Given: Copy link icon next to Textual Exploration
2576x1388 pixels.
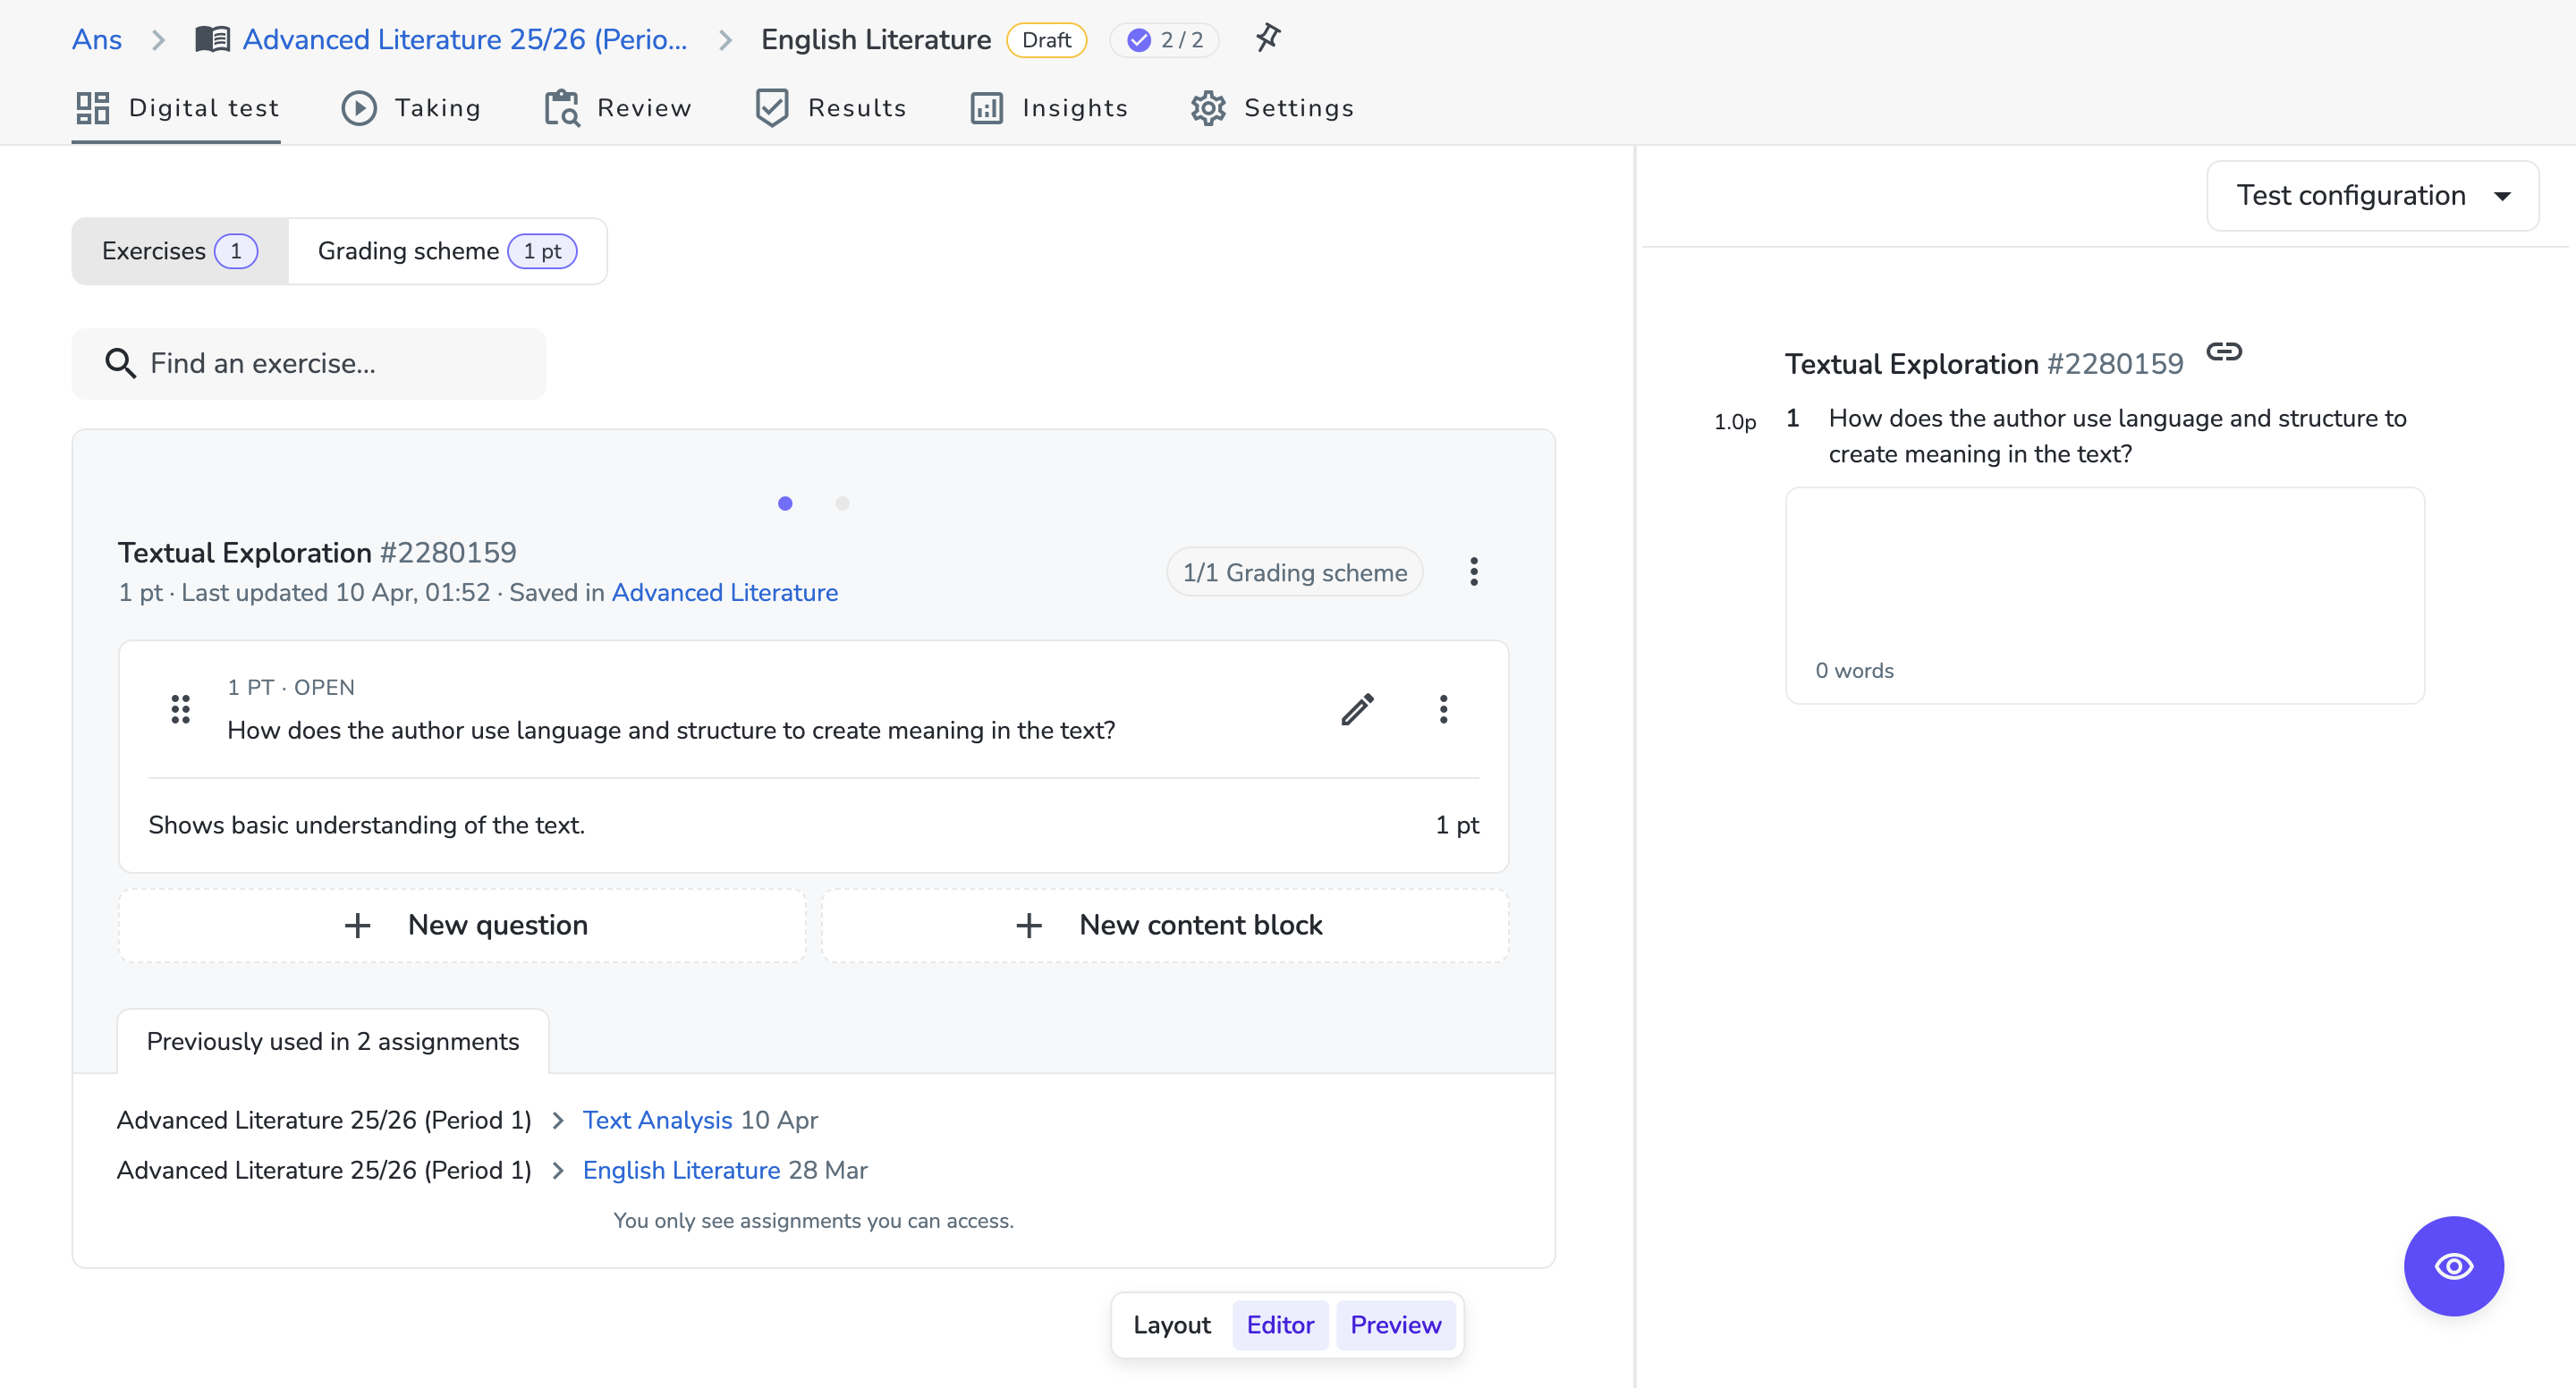Looking at the screenshot, I should point(2224,352).
